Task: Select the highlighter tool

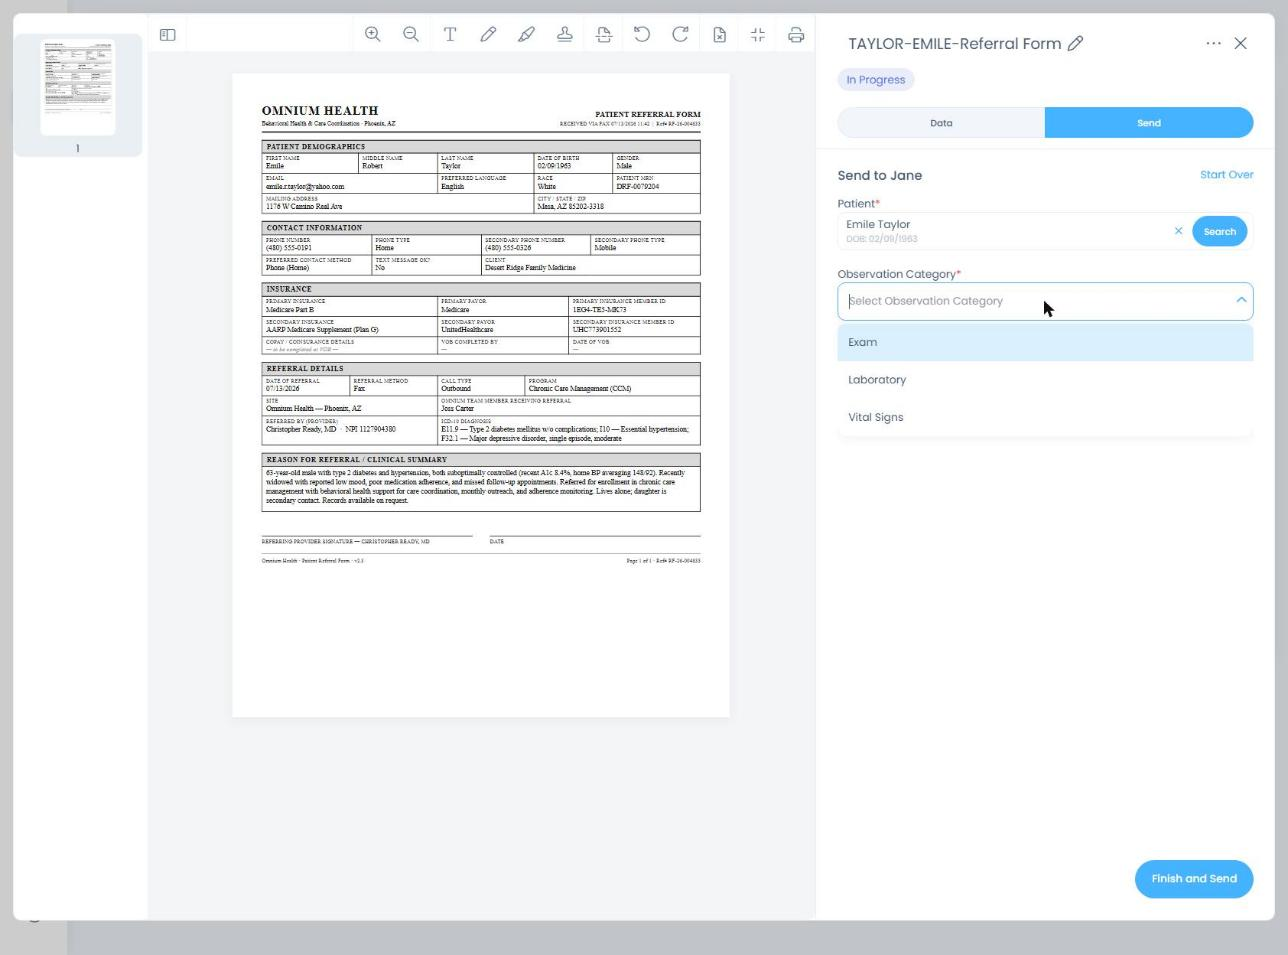Action: click(x=526, y=34)
